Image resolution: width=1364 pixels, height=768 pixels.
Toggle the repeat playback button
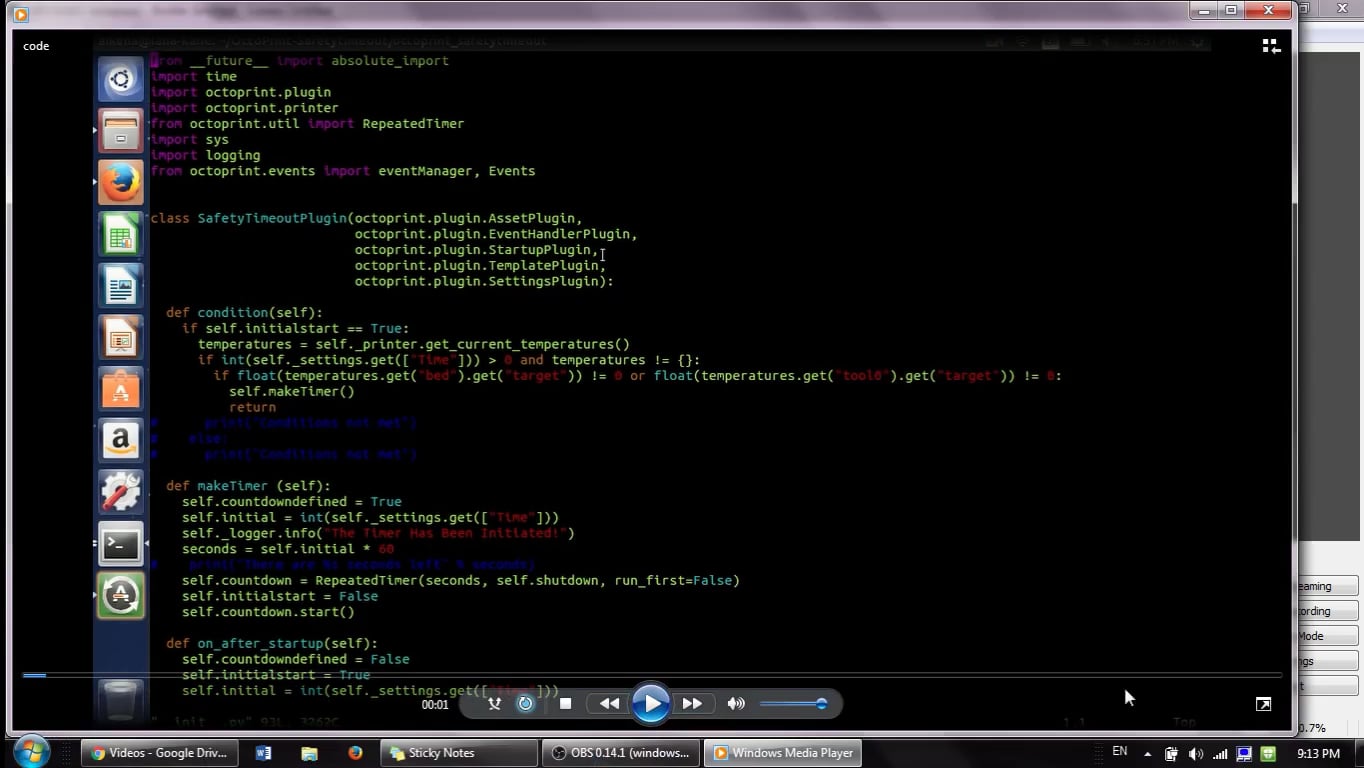526,704
